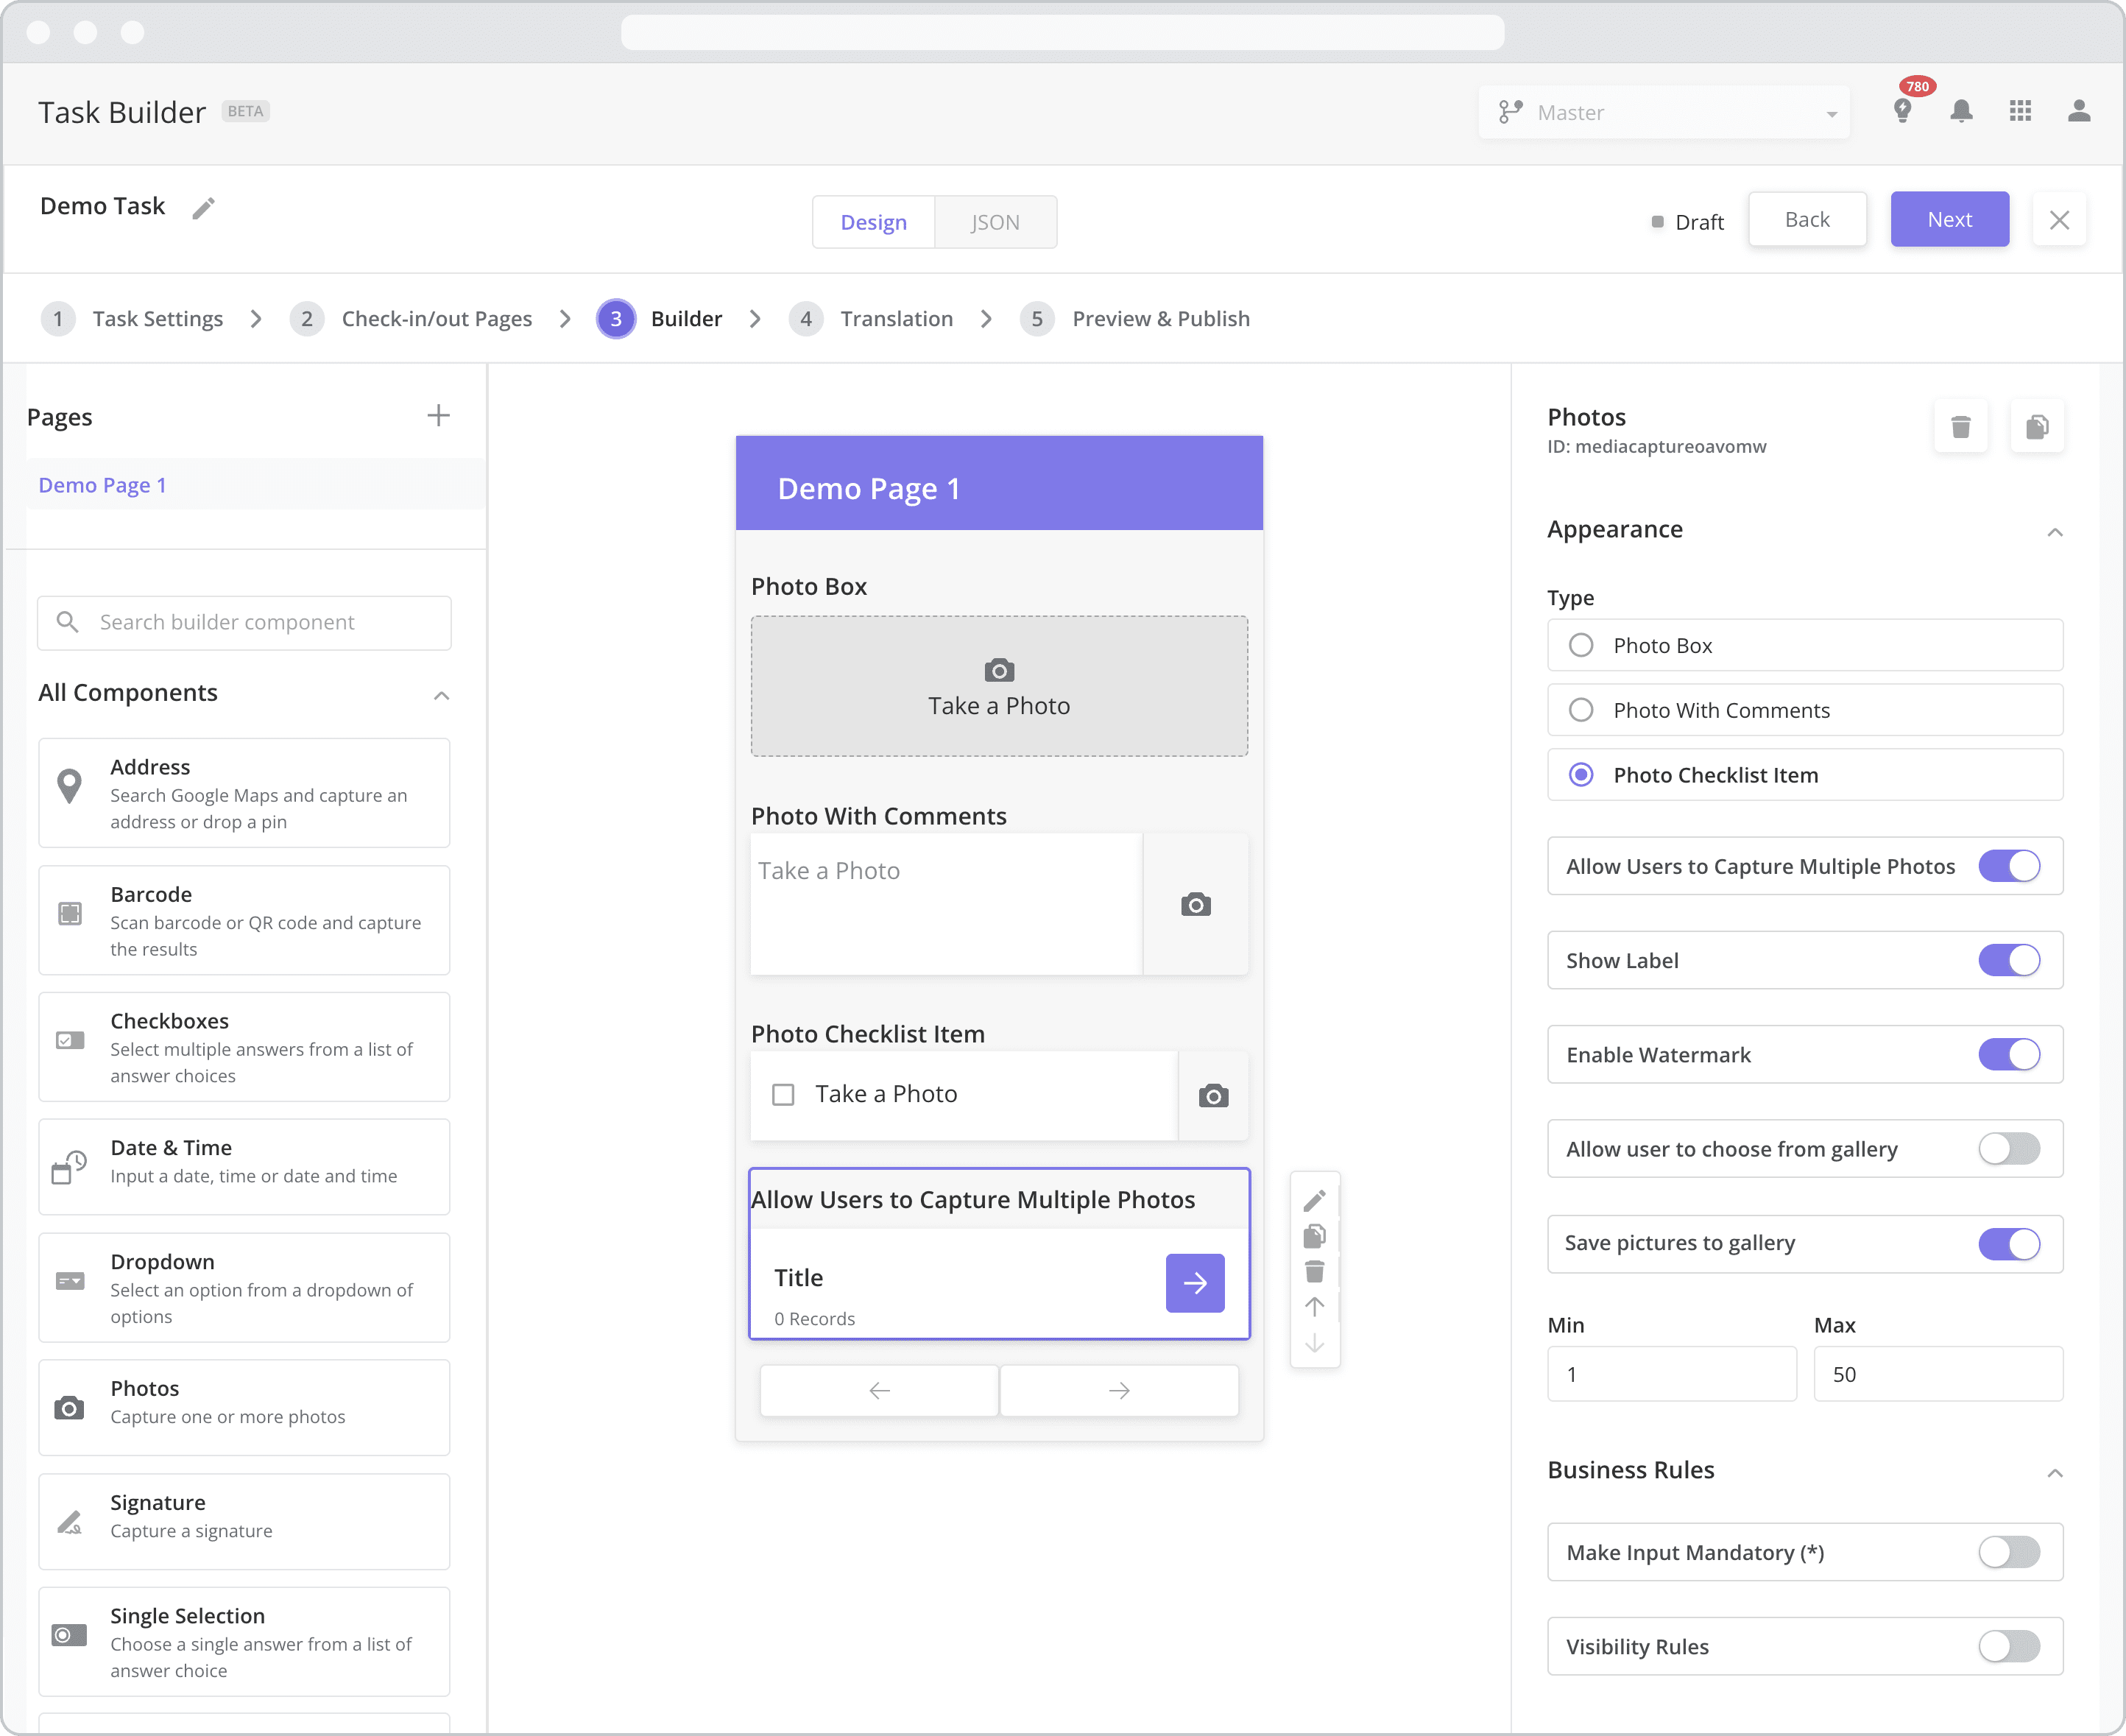Viewport: 2126px width, 1736px height.
Task: Open the notifications bell
Action: tap(1961, 111)
